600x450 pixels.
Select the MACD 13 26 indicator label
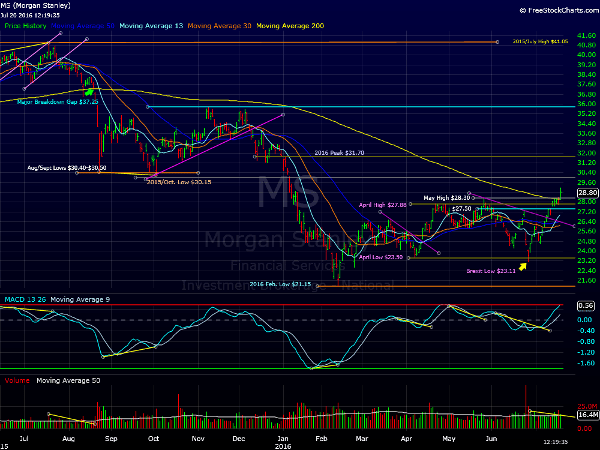click(25, 299)
